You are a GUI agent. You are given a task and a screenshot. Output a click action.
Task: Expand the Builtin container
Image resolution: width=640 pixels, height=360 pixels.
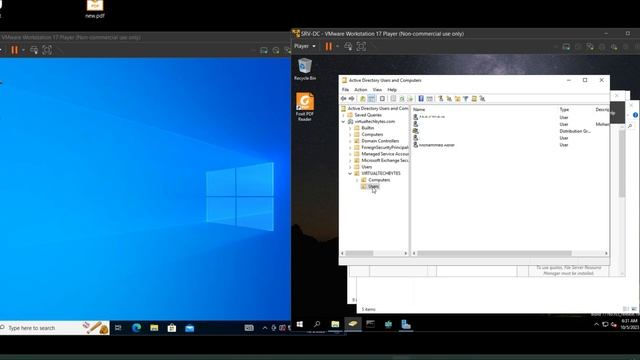[x=350, y=128]
